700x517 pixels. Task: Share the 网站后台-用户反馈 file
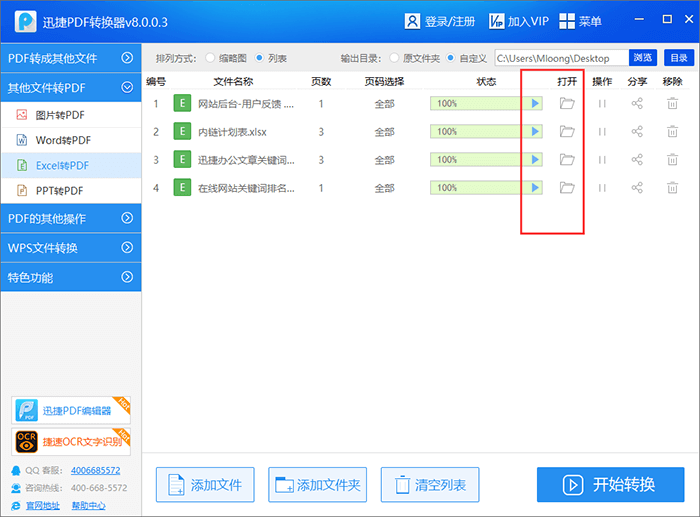637,104
